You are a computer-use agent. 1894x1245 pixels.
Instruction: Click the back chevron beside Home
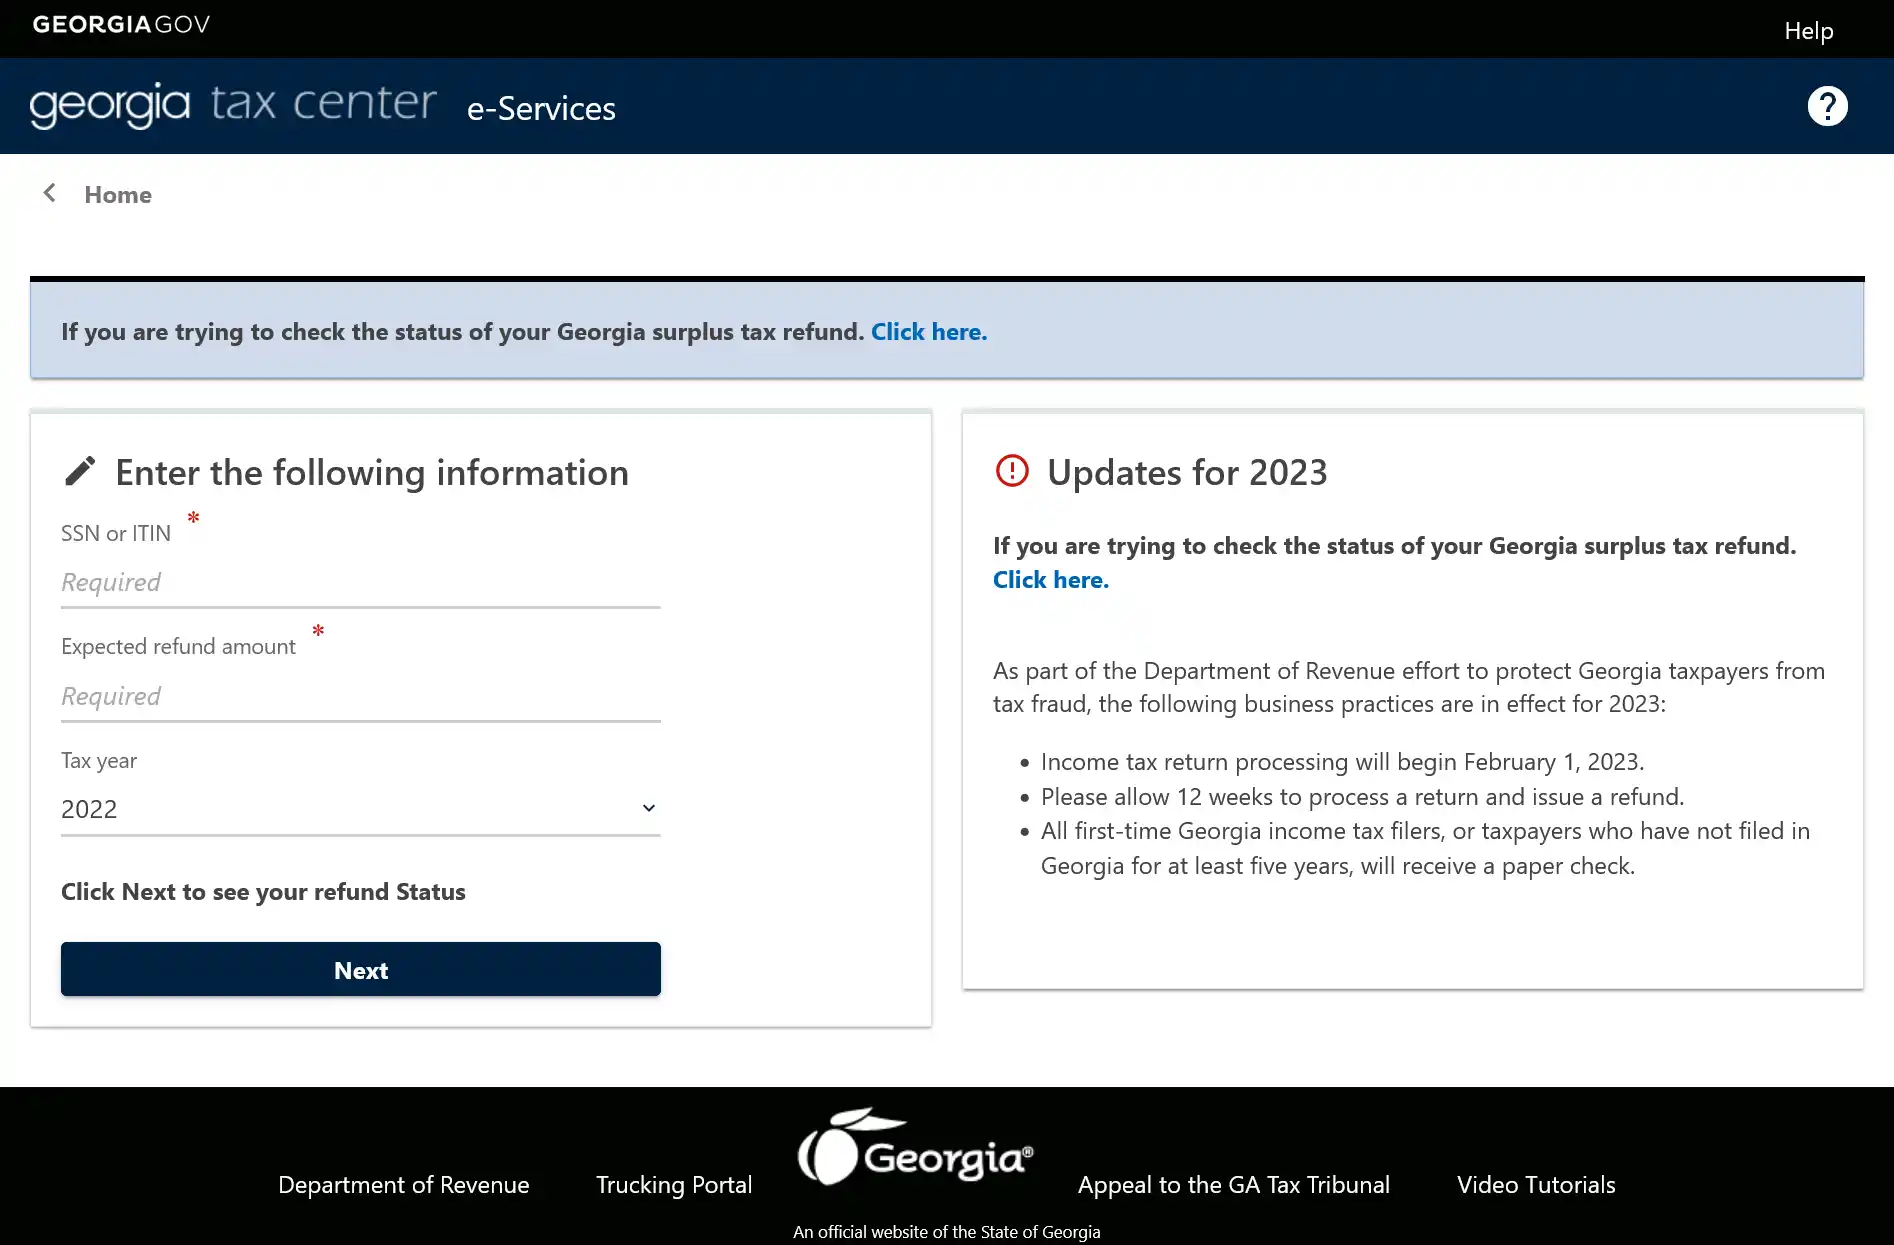49,193
